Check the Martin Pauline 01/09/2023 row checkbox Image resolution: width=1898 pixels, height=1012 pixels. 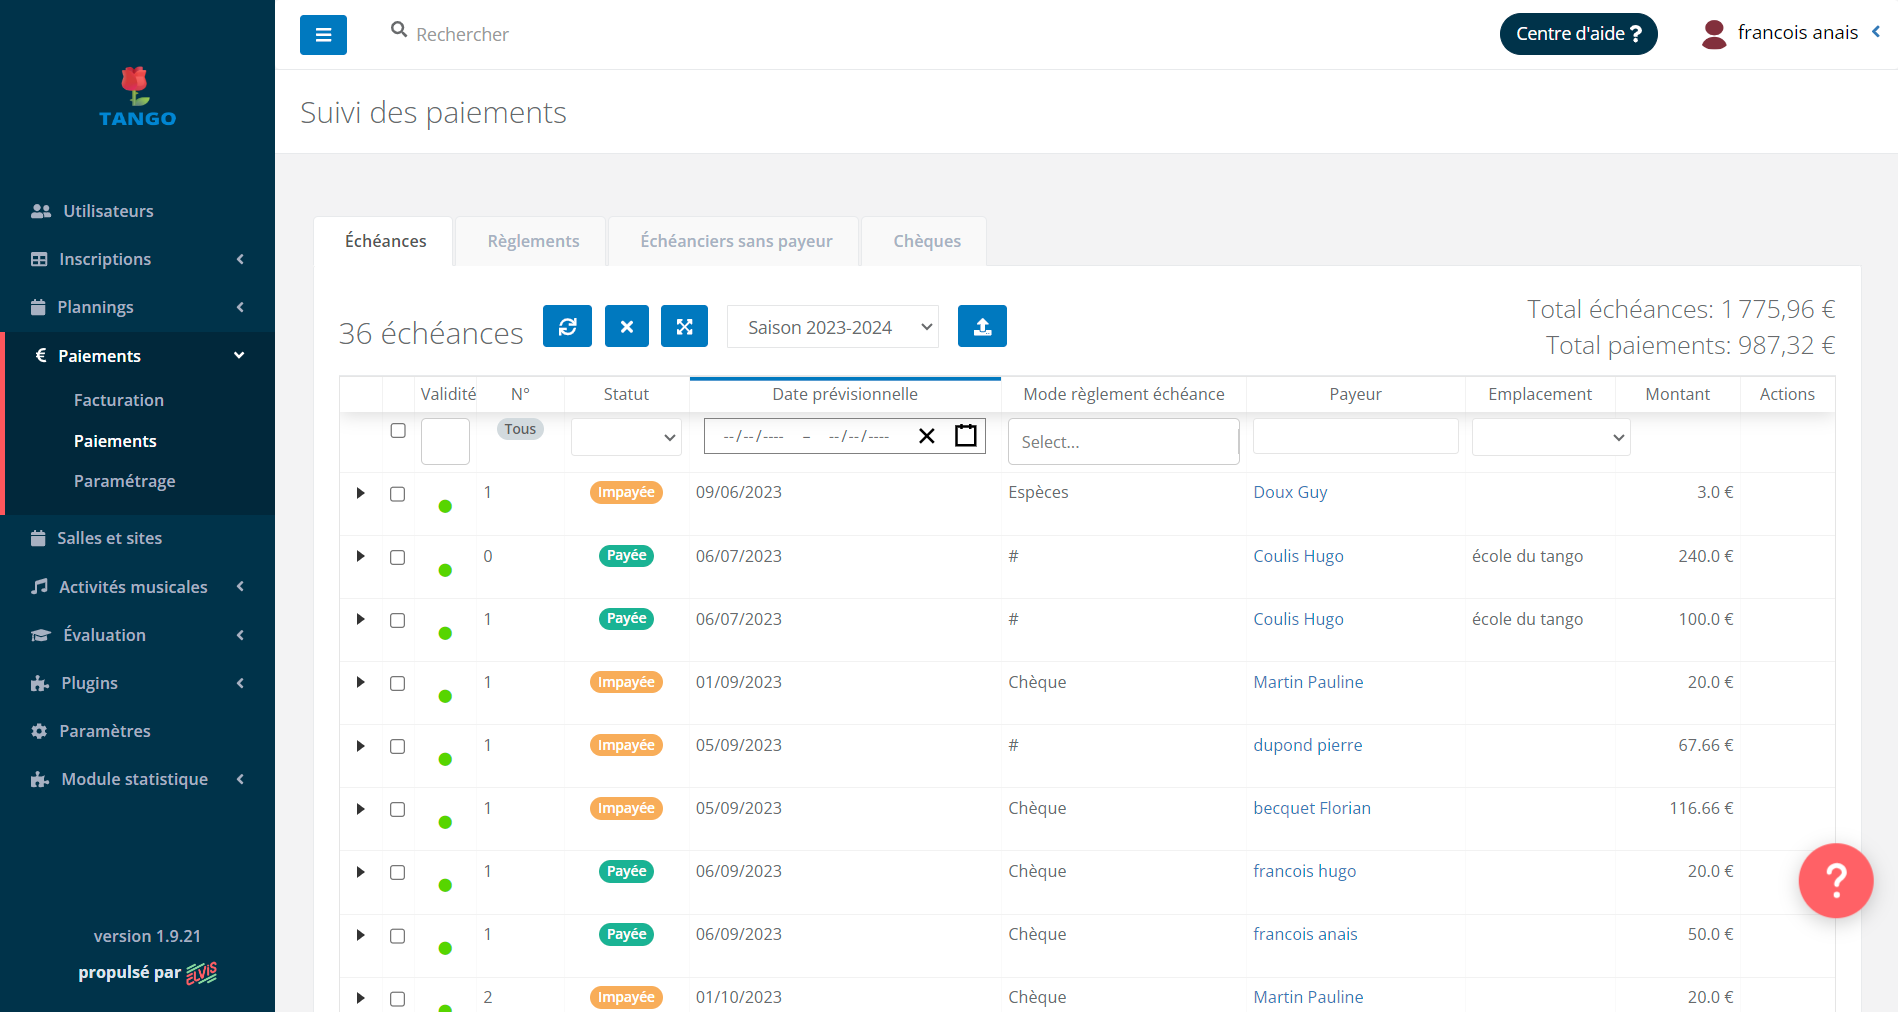397,683
